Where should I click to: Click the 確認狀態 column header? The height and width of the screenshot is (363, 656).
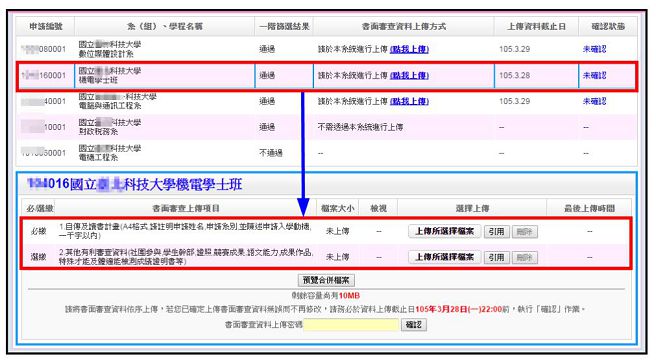pos(608,26)
